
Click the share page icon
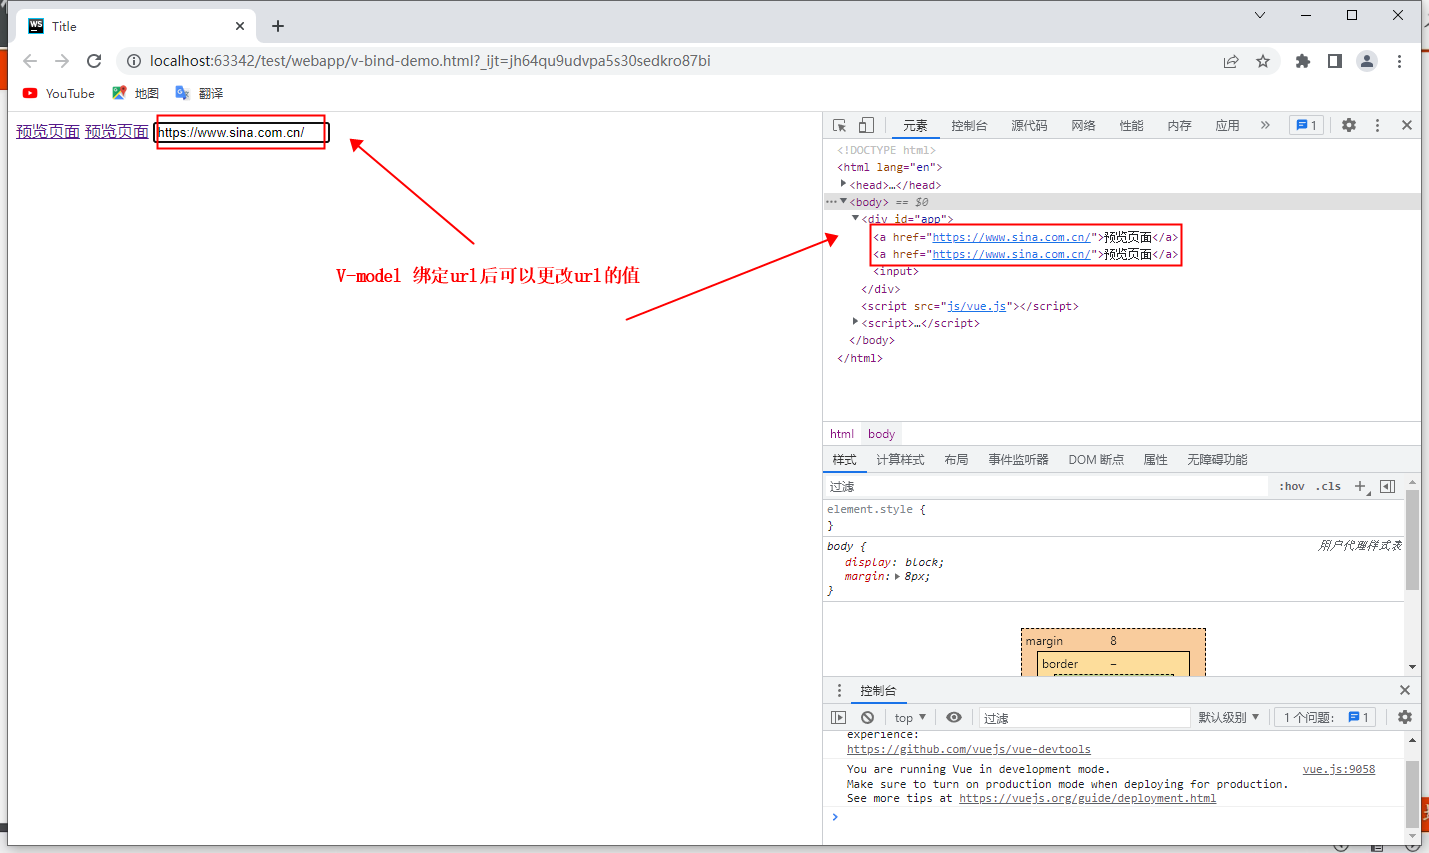point(1231,61)
